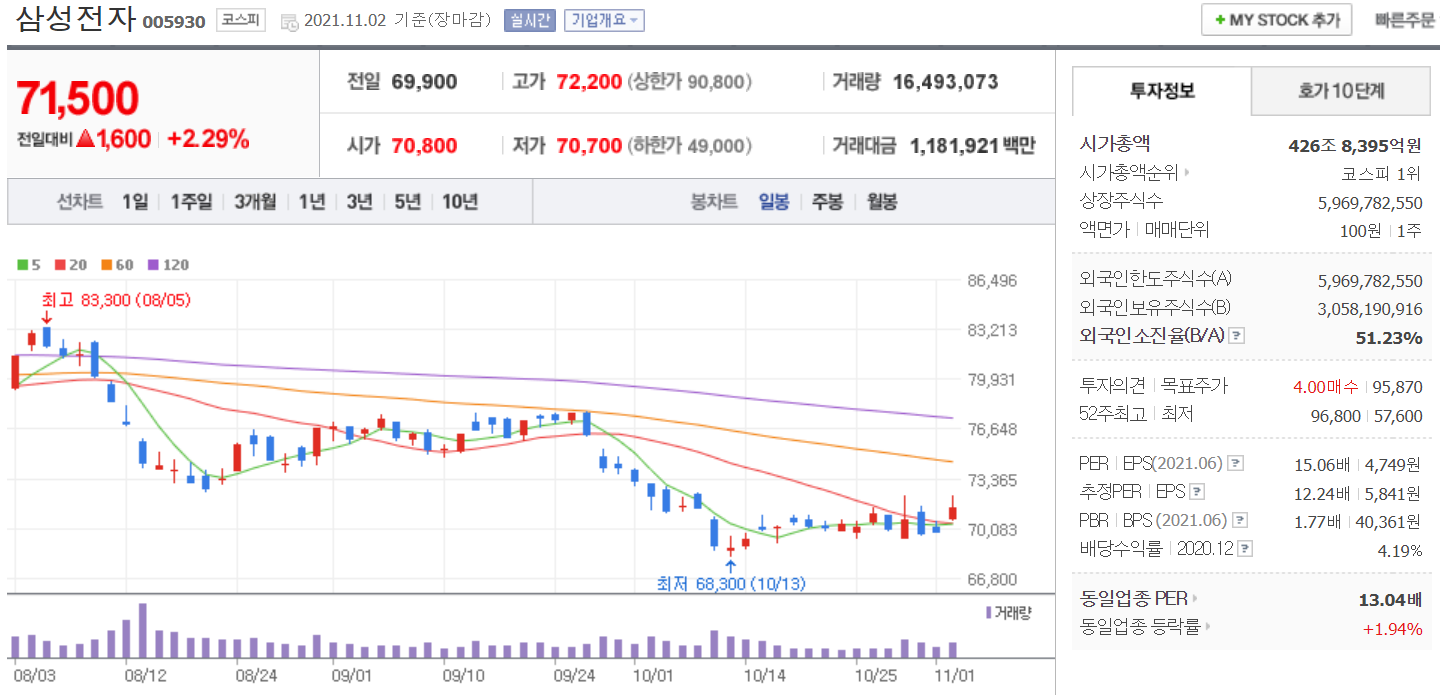Select the 1일 line chart period
The width and height of the screenshot is (1440, 695).
point(135,202)
